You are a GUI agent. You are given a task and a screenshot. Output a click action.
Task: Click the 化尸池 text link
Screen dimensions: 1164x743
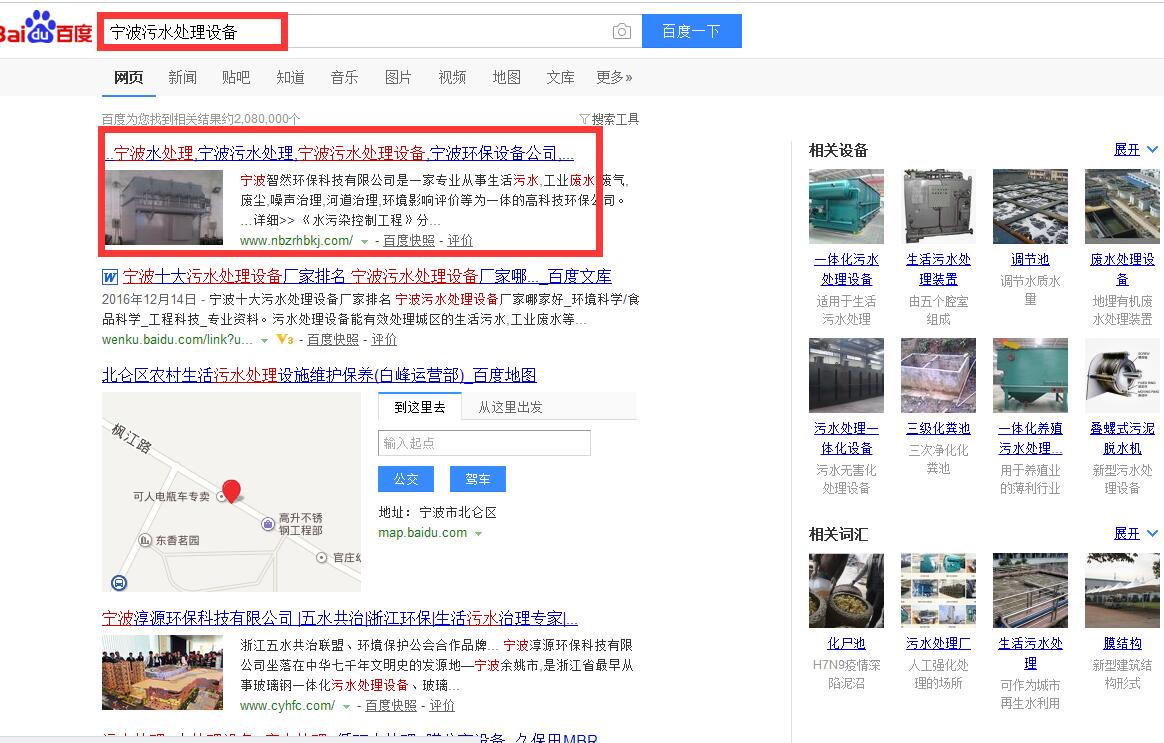click(846, 644)
